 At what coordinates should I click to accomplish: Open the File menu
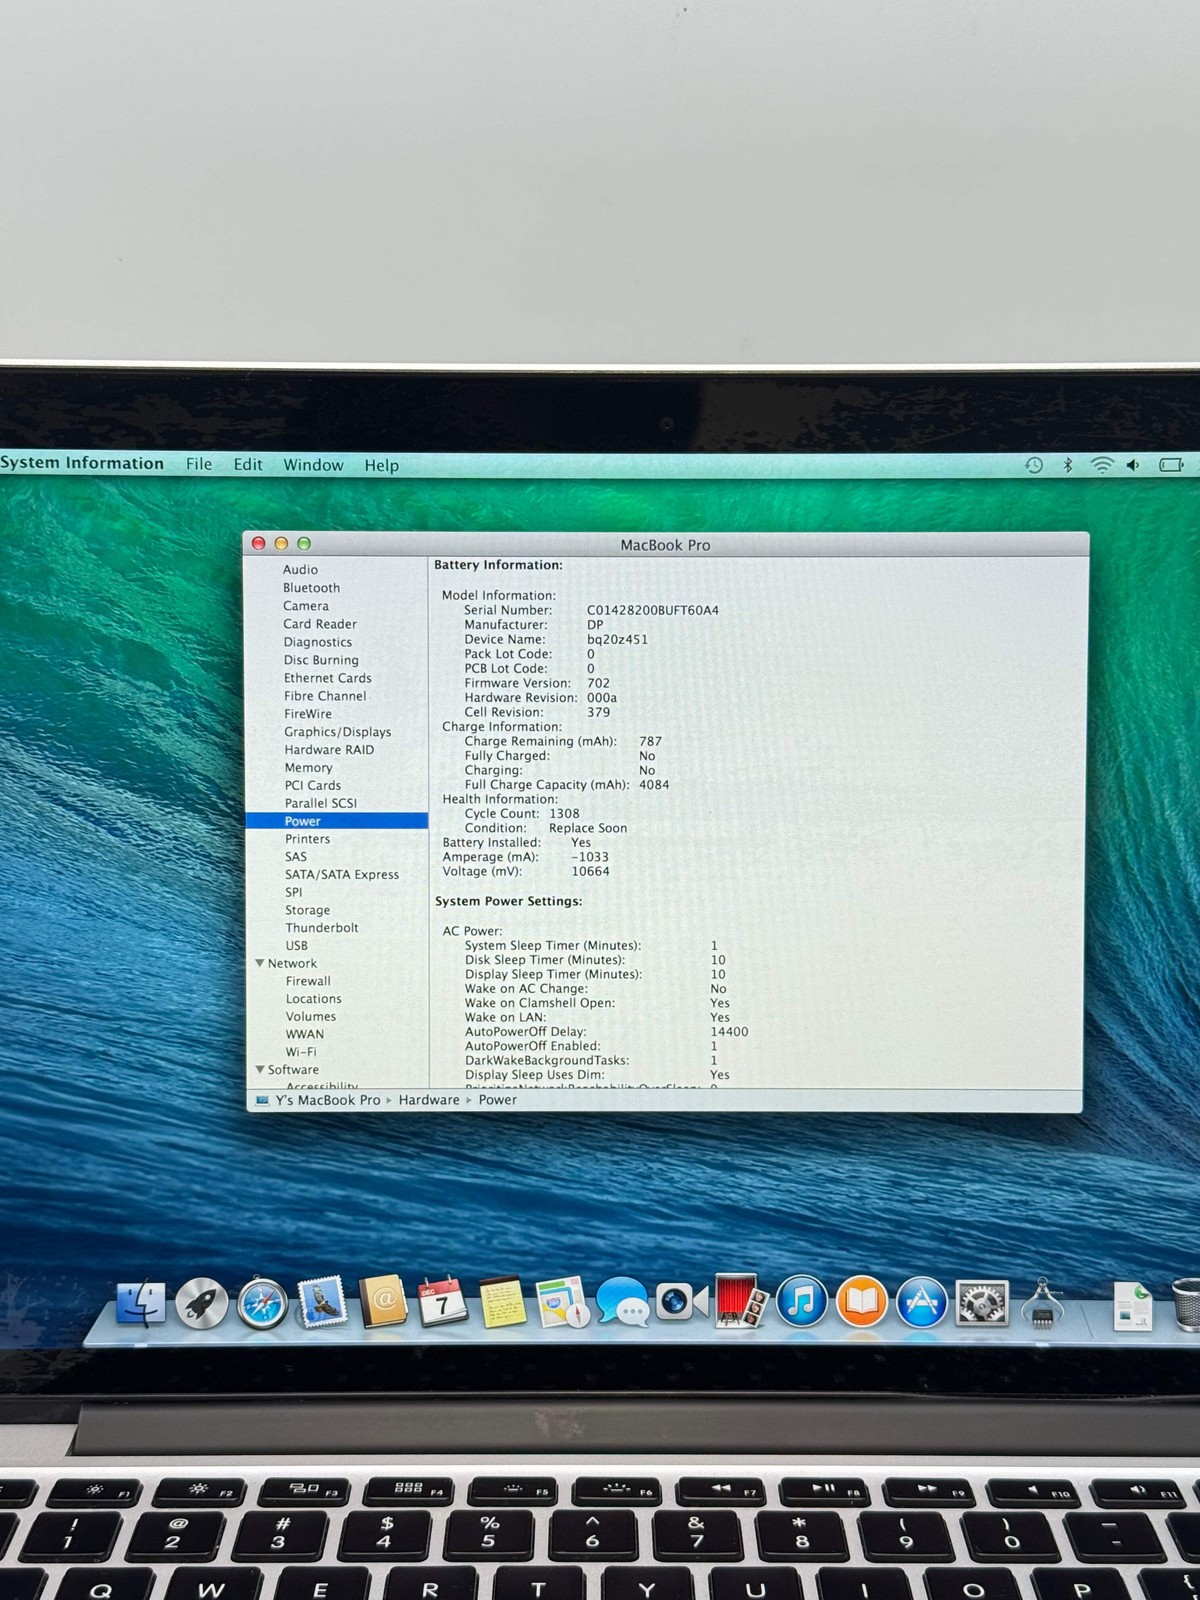(199, 464)
